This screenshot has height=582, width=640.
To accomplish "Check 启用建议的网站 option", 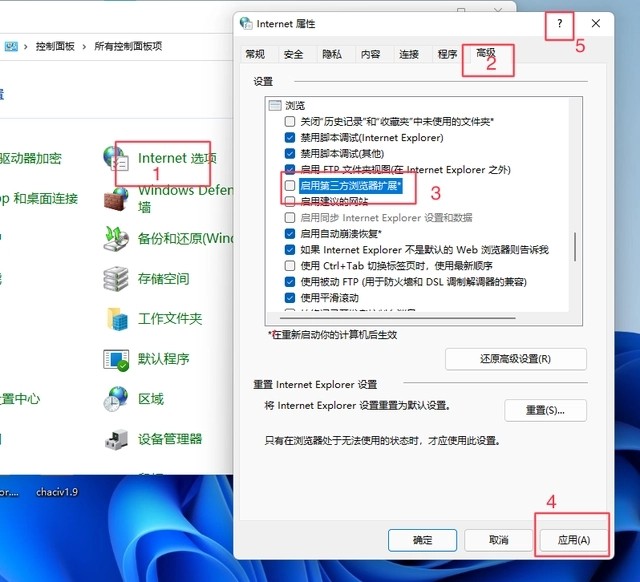I will (x=290, y=201).
